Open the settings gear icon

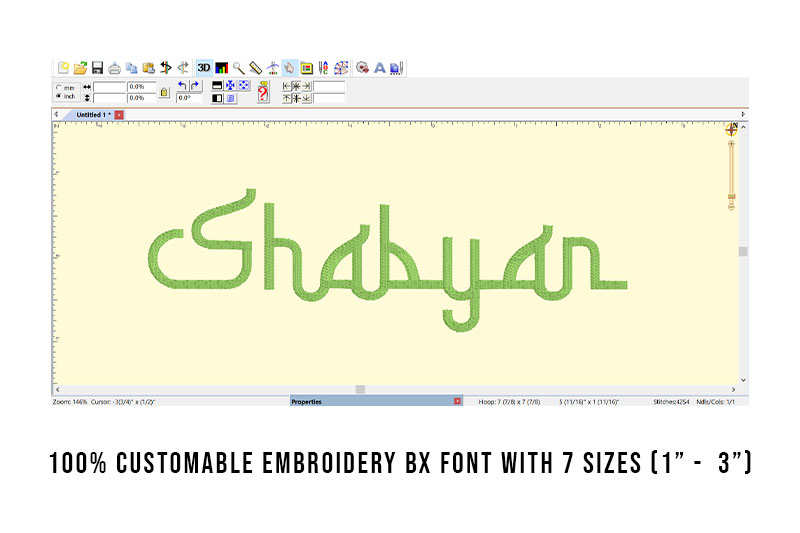point(362,67)
